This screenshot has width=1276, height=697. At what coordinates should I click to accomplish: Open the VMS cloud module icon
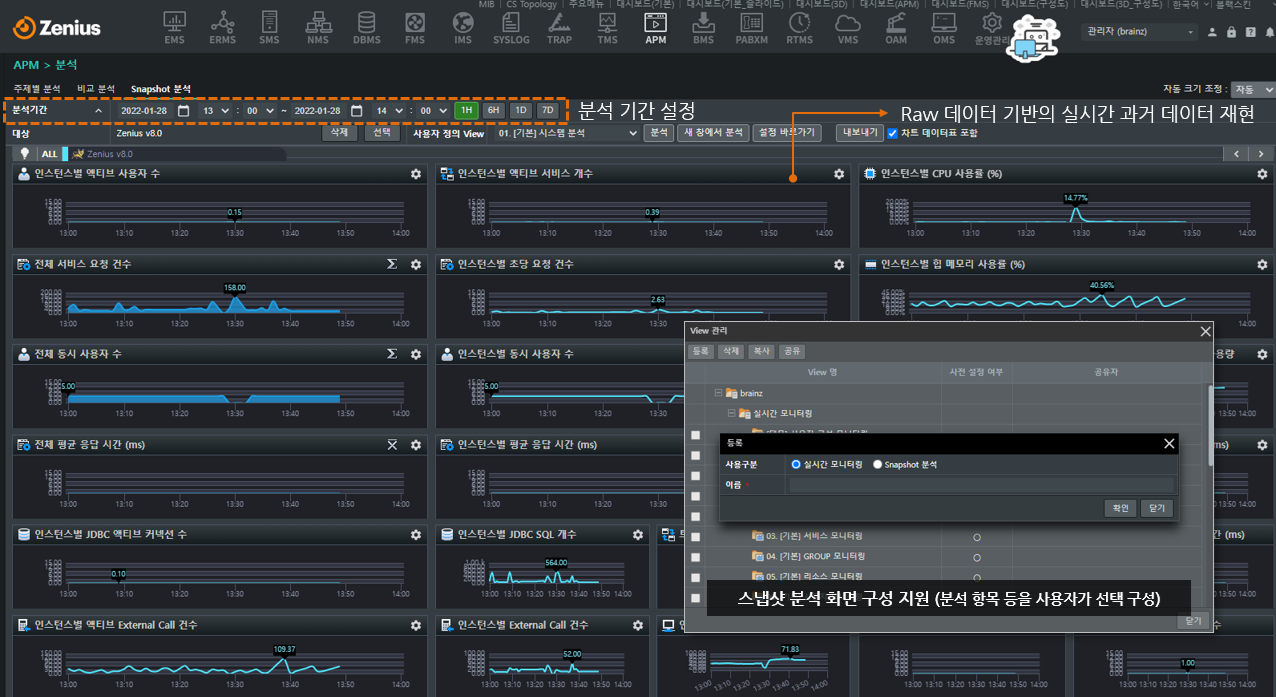click(848, 27)
